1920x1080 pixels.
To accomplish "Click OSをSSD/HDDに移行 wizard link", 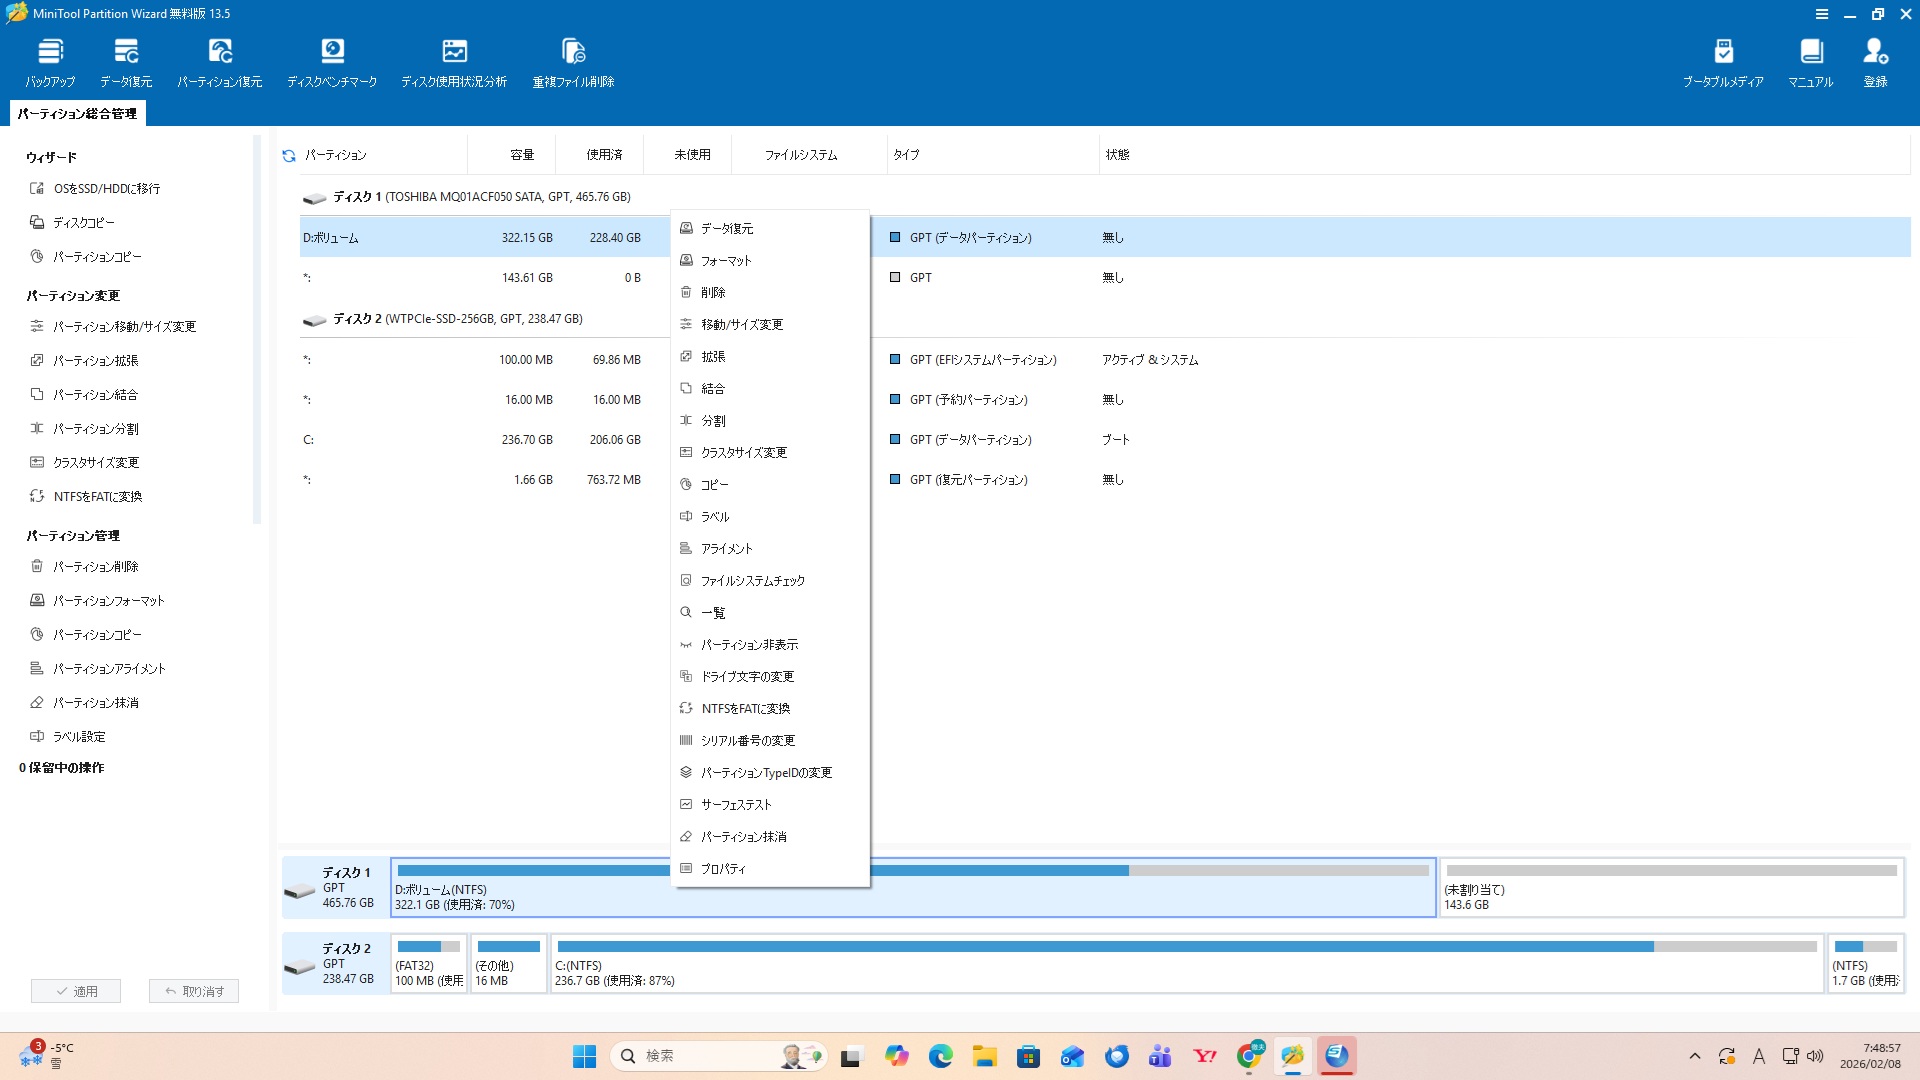I will (106, 189).
